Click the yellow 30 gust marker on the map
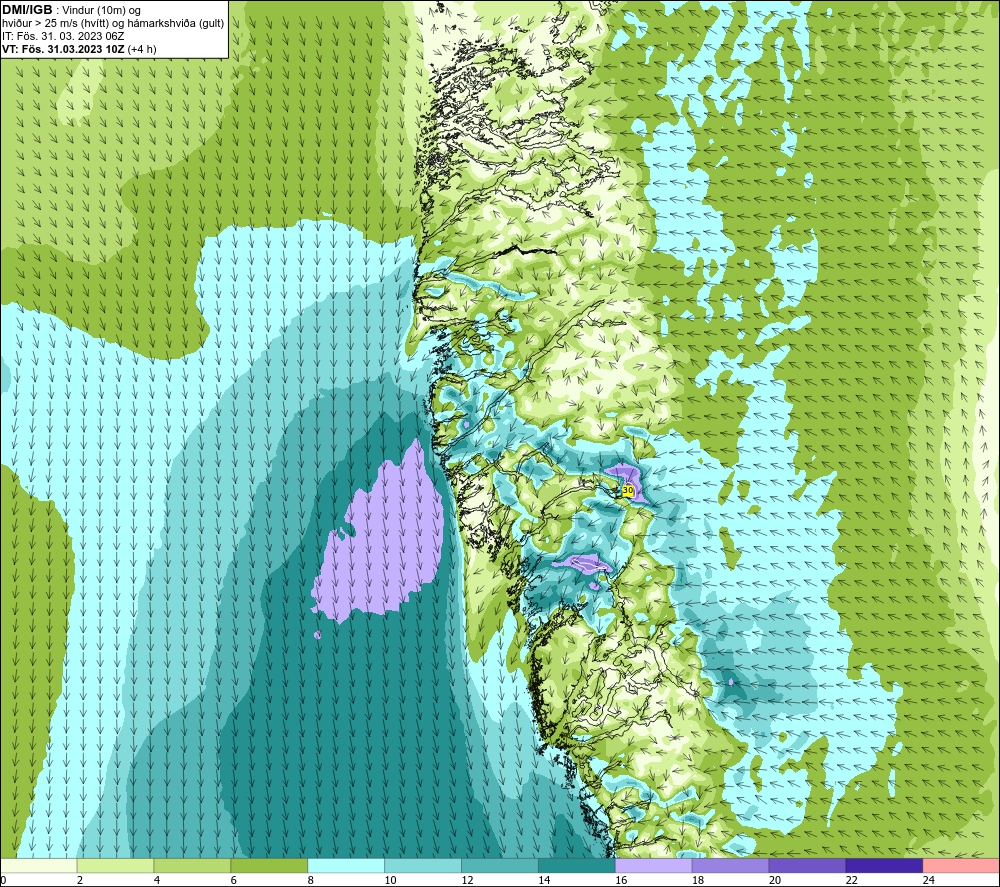Viewport: 1000px width, 887px height. (628, 490)
